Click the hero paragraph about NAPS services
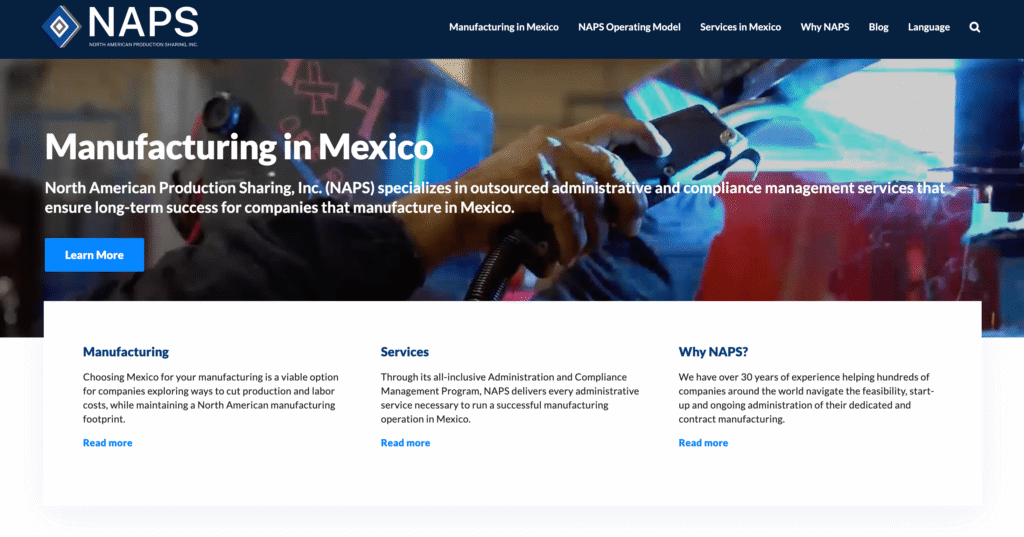This screenshot has height=537, width=1024. (495, 197)
